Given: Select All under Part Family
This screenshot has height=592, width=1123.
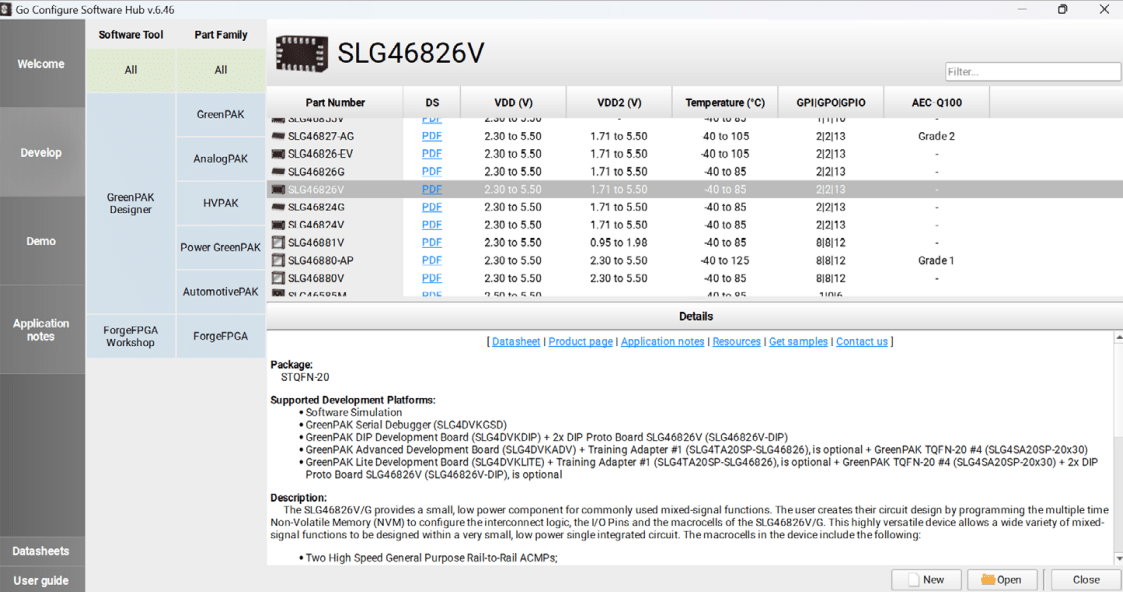Looking at the screenshot, I should pos(221,70).
